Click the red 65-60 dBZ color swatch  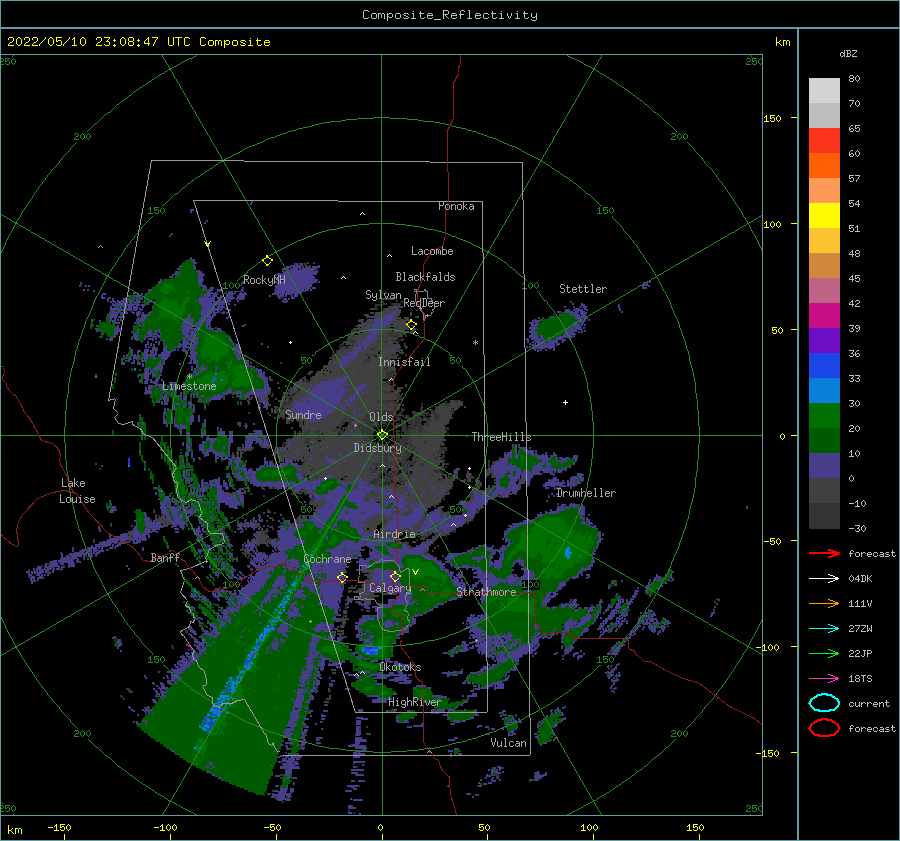824,141
